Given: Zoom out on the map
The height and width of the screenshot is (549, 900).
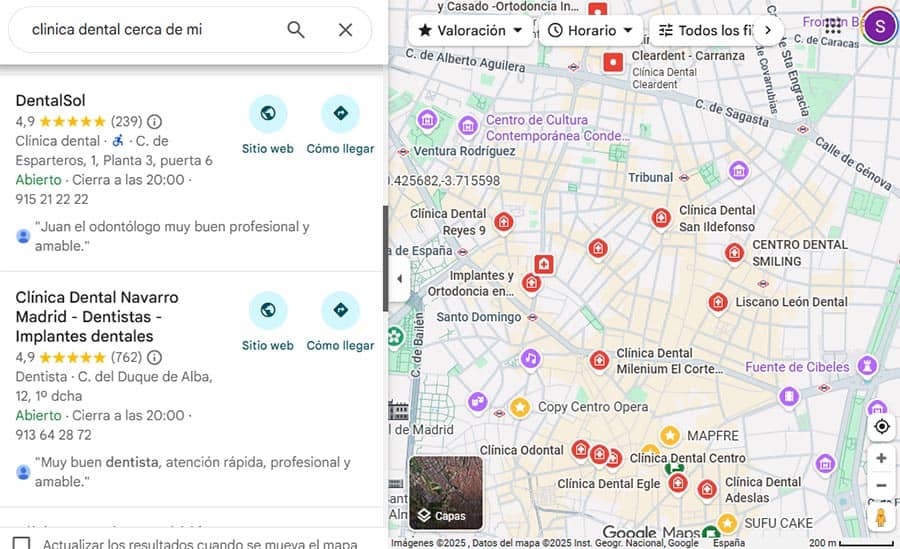Looking at the screenshot, I should pyautogui.click(x=882, y=485).
